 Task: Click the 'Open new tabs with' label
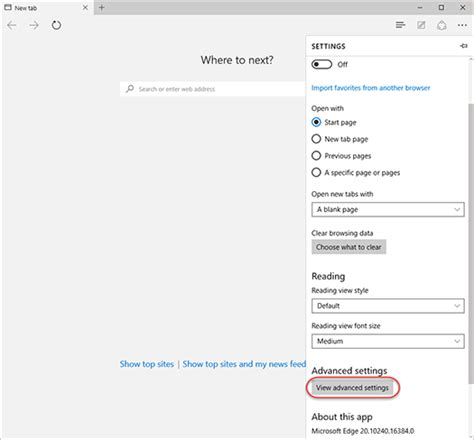click(342, 194)
